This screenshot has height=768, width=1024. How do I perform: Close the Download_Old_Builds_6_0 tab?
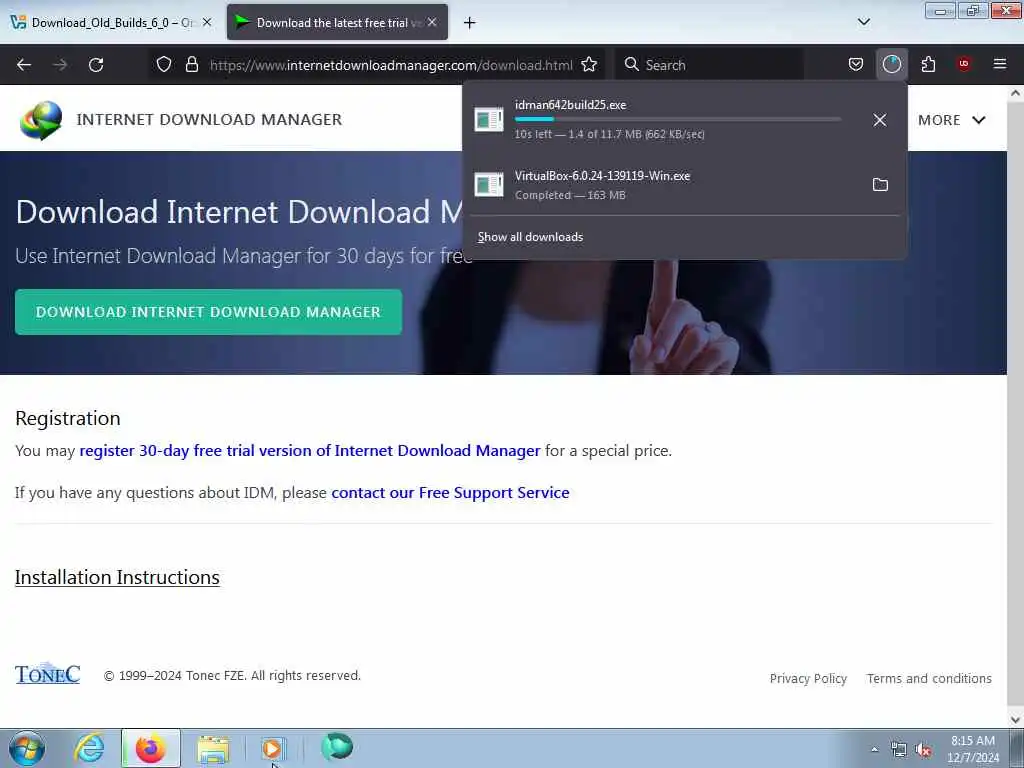(x=207, y=22)
